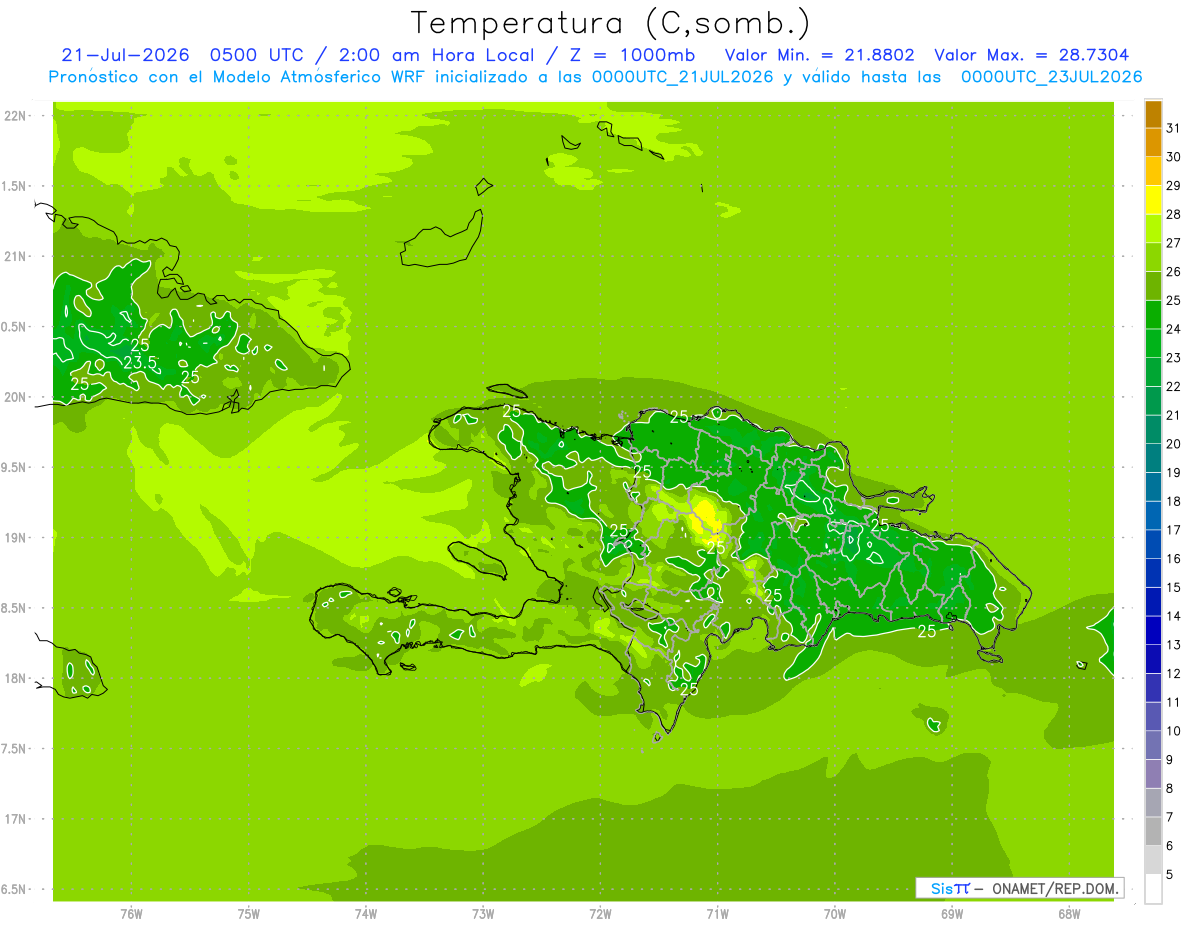Click the 25 contour label south of Hispaniola
The image size is (1200, 927).
[688, 689]
